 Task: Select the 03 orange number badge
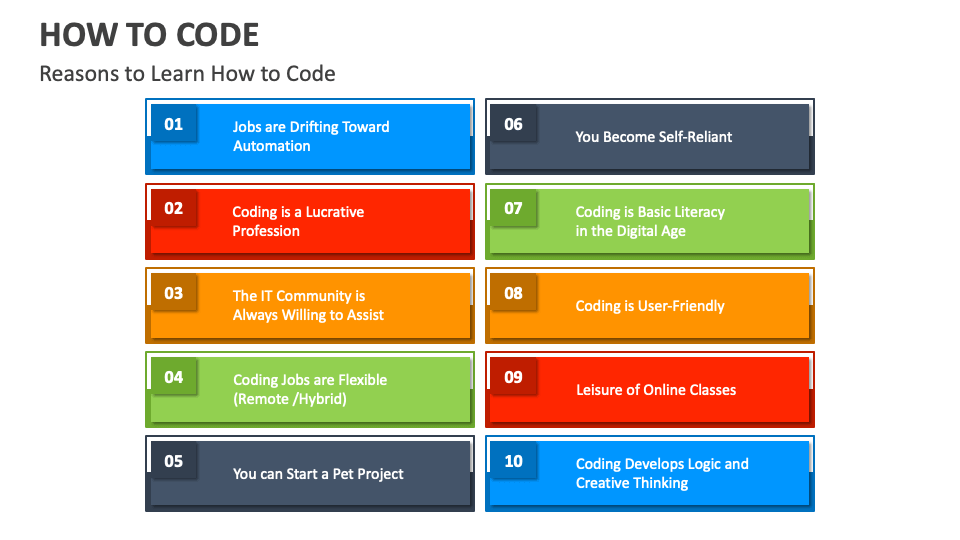point(174,293)
